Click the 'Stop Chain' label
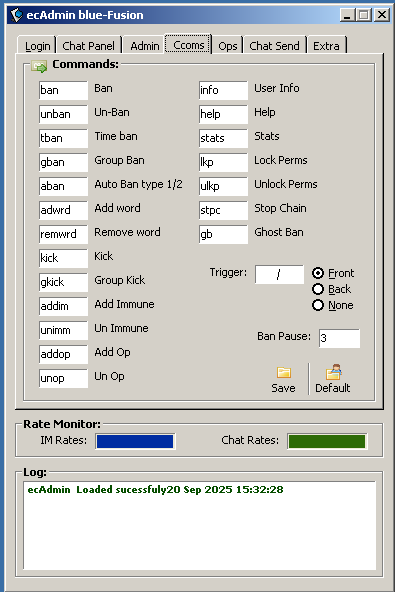 (x=280, y=208)
